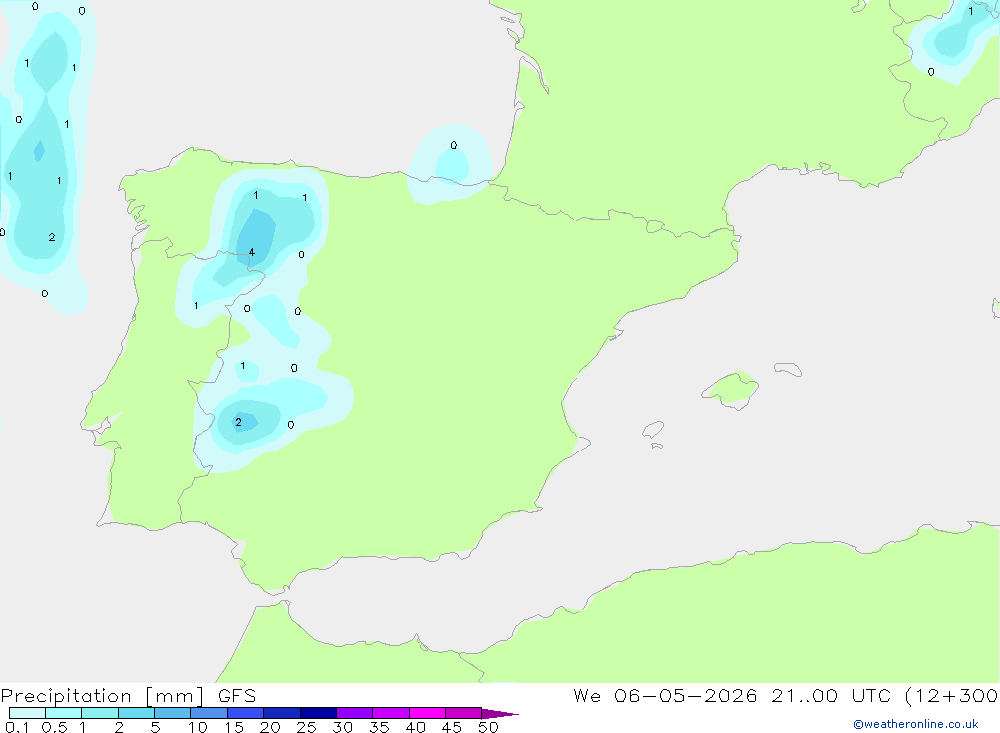Click the Ibiza island outline on the map
Image resolution: width=1000 pixels, height=733 pixels.
tap(653, 429)
